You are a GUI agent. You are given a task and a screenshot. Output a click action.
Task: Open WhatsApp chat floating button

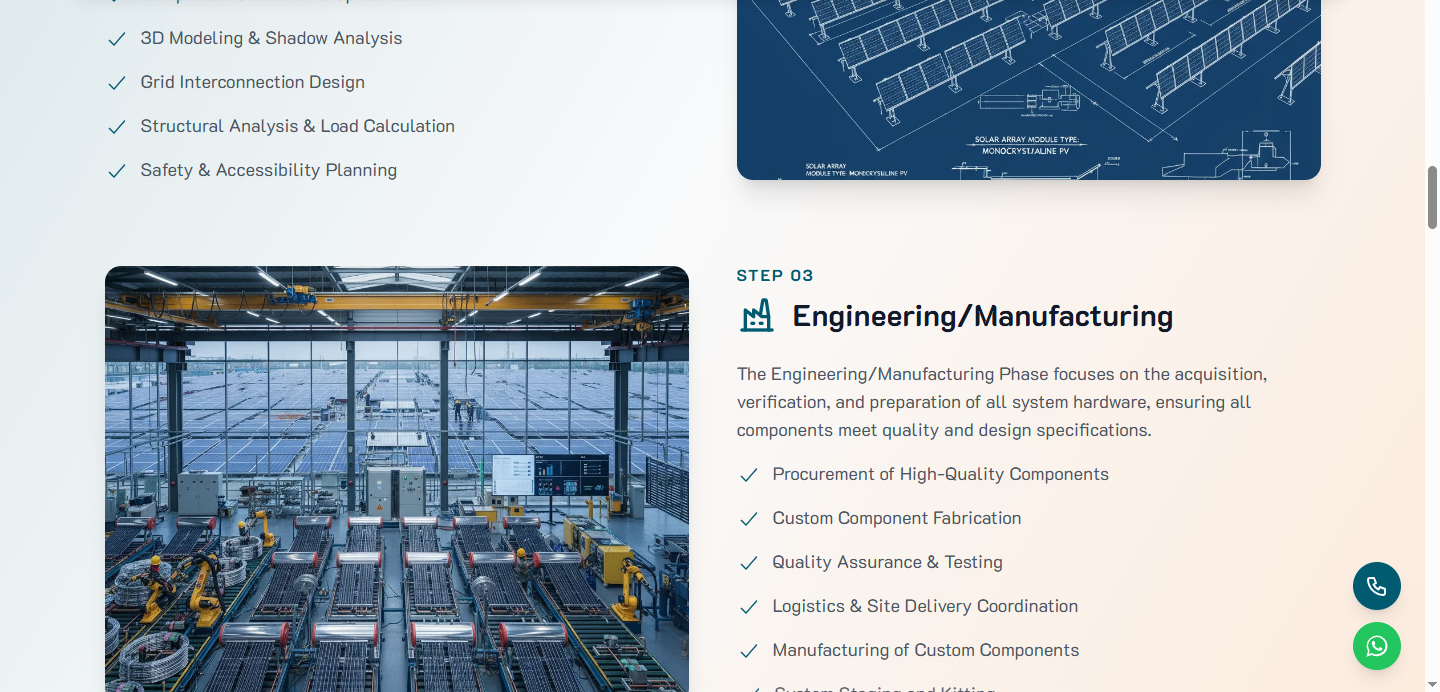click(1377, 646)
